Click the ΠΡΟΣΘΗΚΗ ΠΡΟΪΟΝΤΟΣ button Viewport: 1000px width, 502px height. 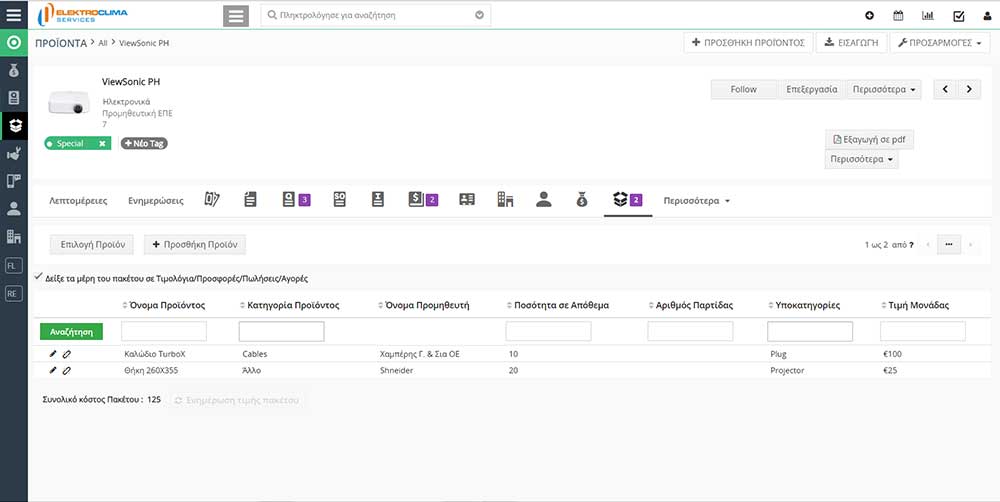(x=749, y=43)
